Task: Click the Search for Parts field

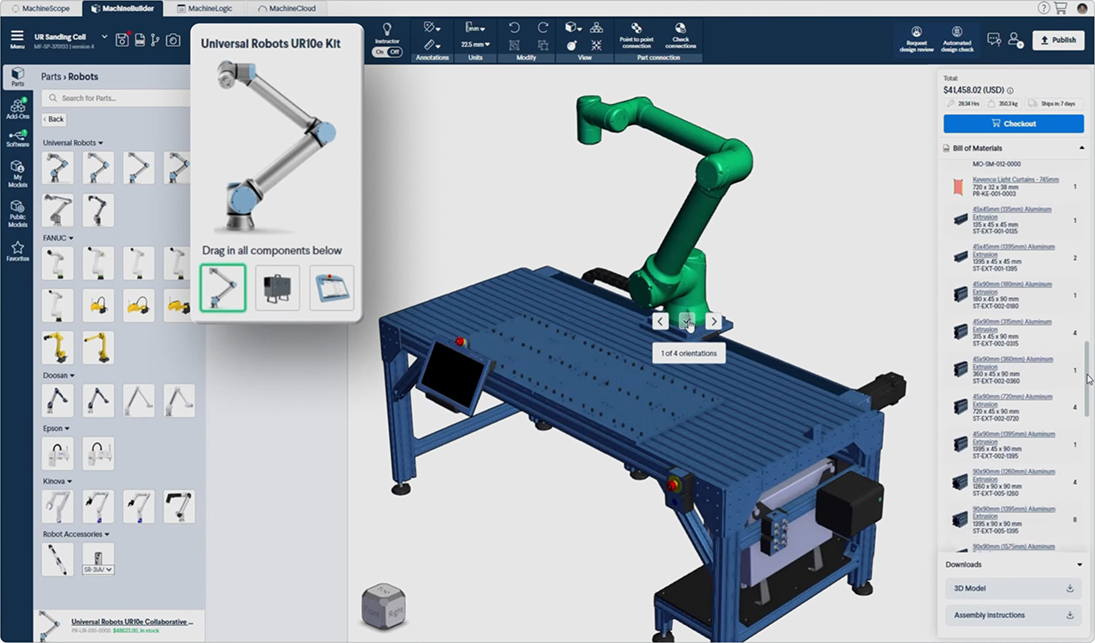Action: 115,98
